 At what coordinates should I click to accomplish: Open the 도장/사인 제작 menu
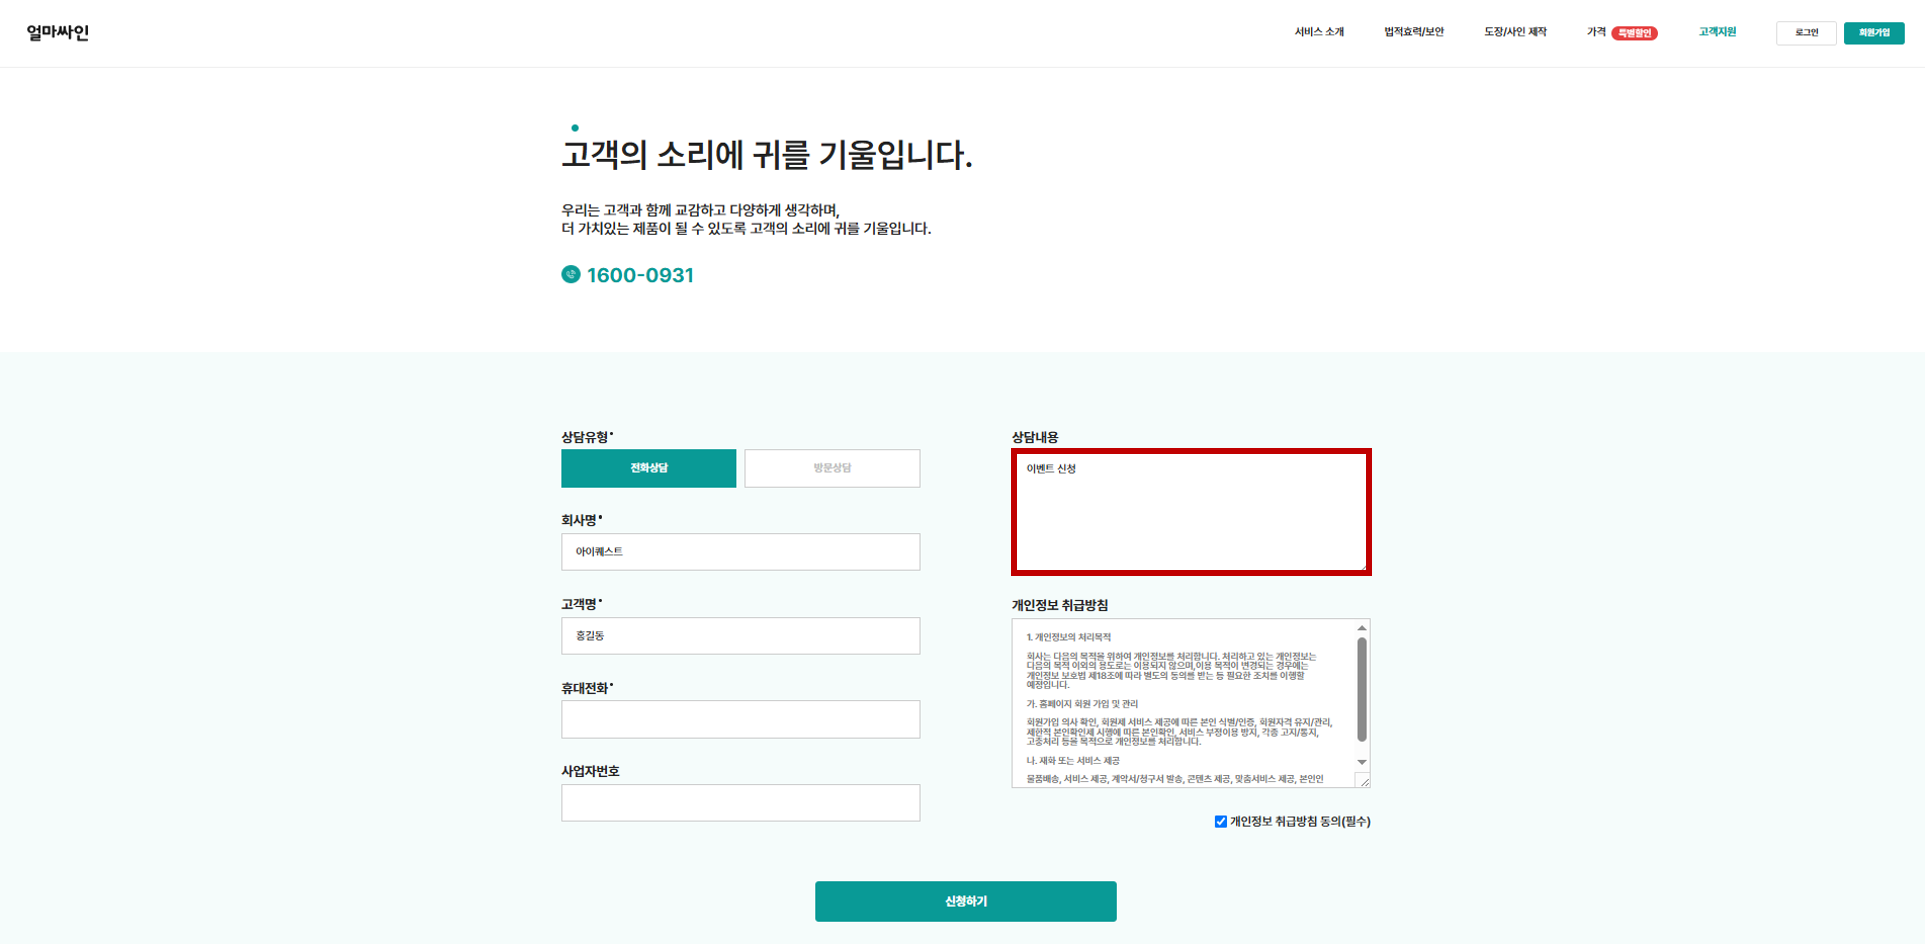1516,31
